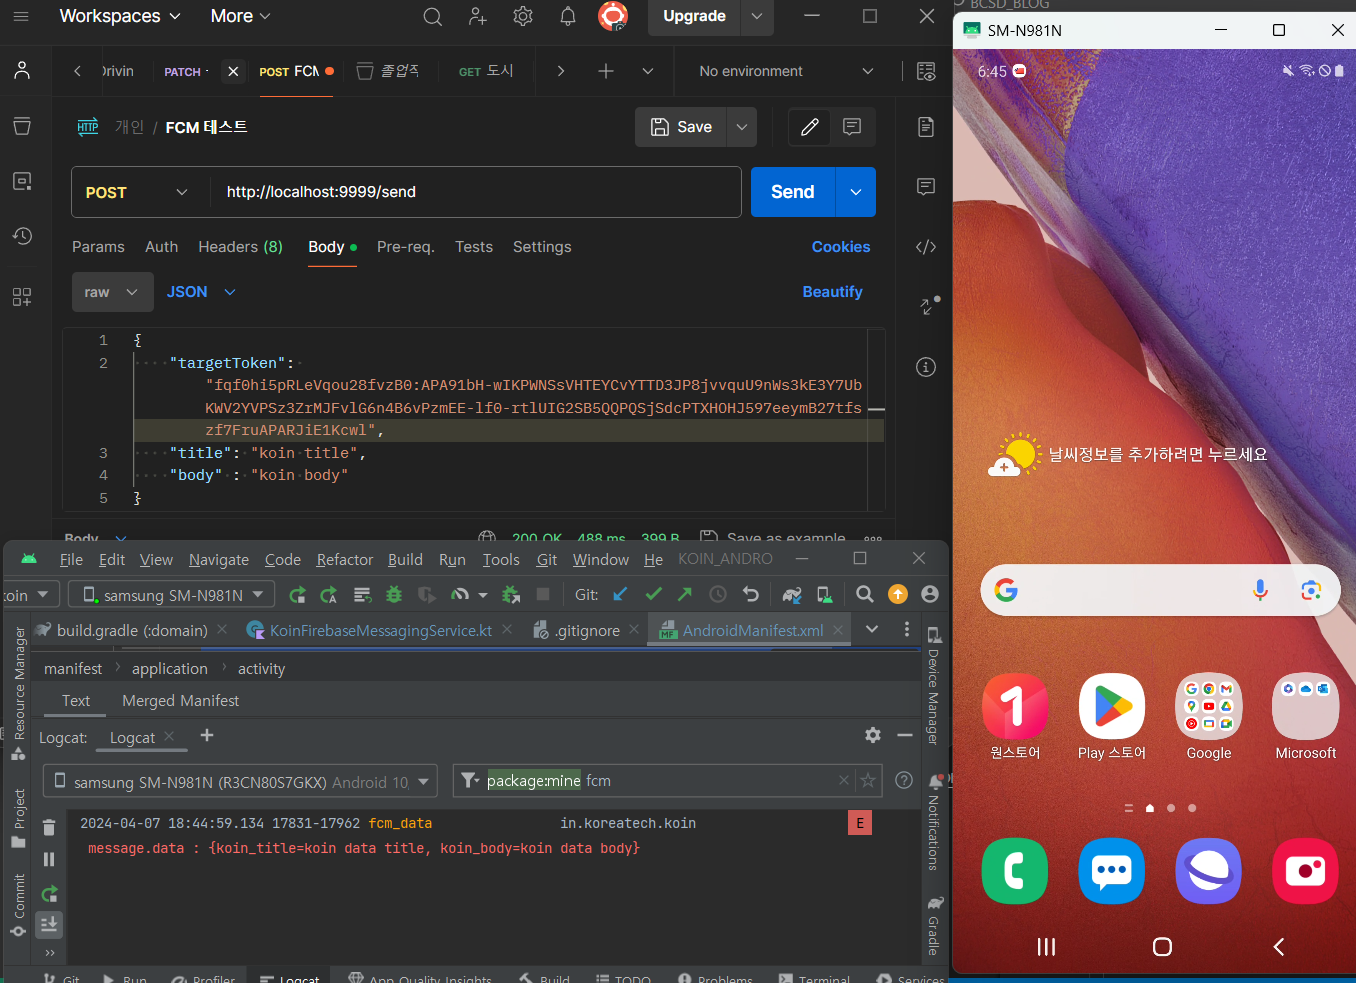Add a new Postman request tab
This screenshot has height=983, width=1356.
pyautogui.click(x=606, y=71)
